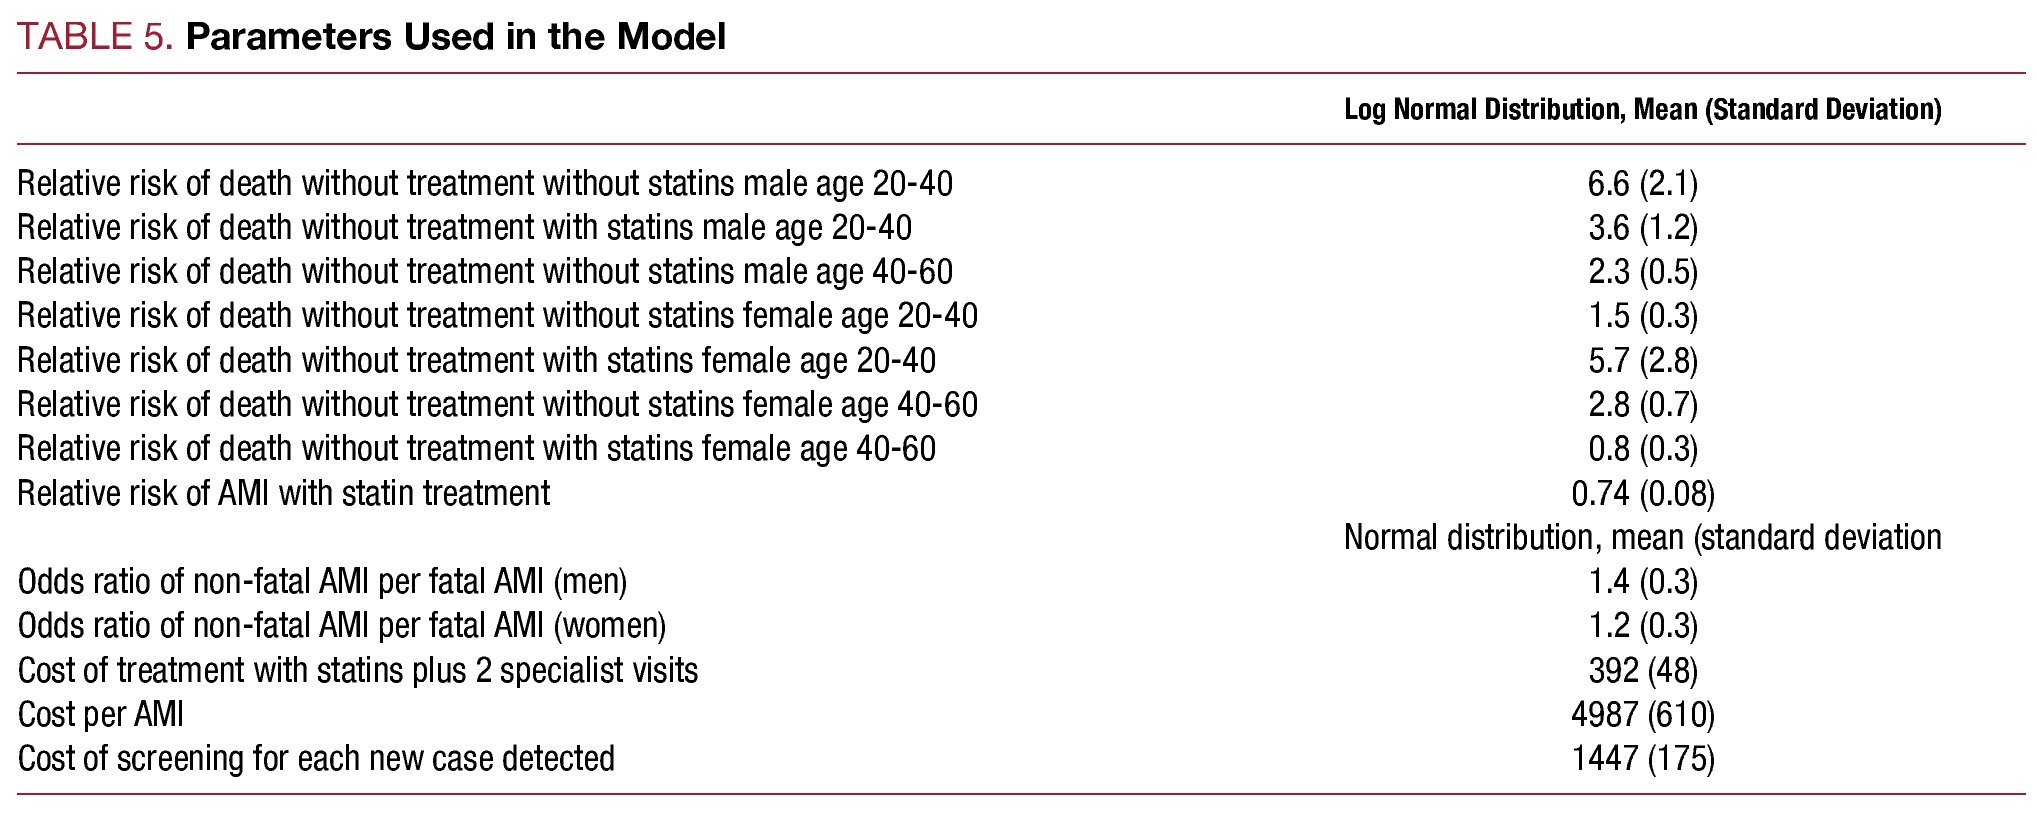Click the "TABLE 5." label
2037x825 pixels.
(x=96, y=37)
